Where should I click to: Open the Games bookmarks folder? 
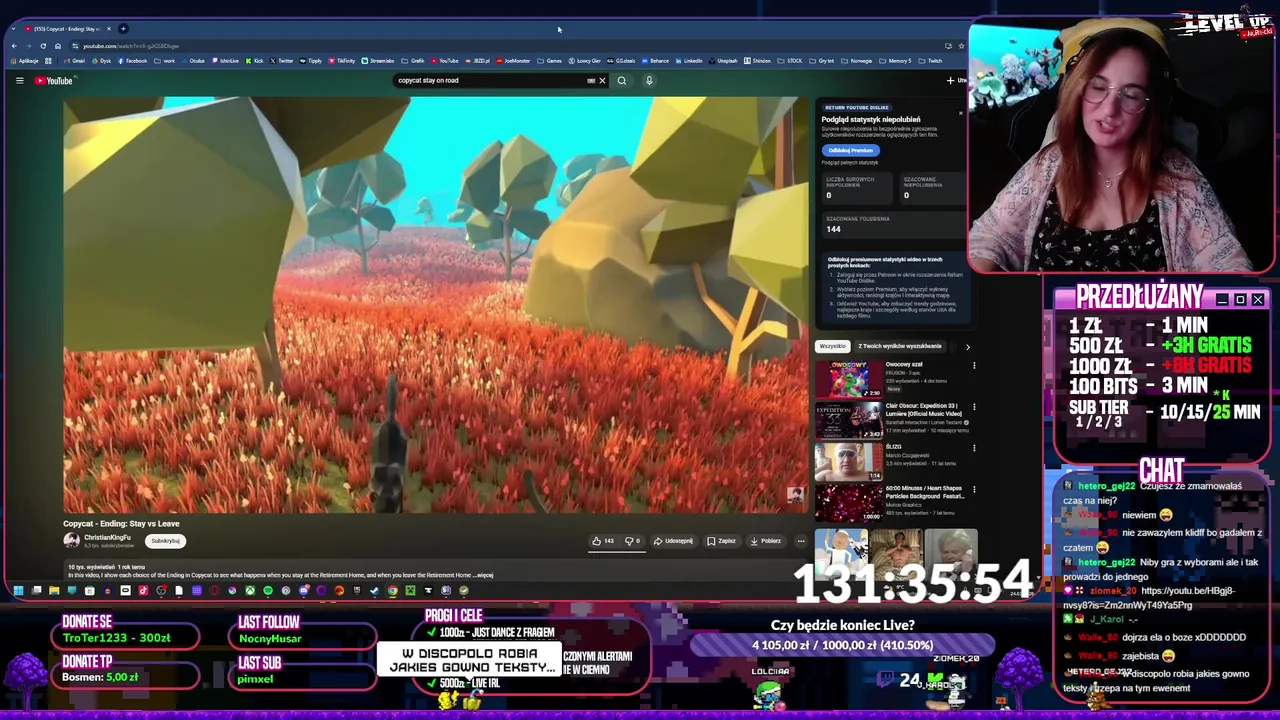(x=550, y=61)
